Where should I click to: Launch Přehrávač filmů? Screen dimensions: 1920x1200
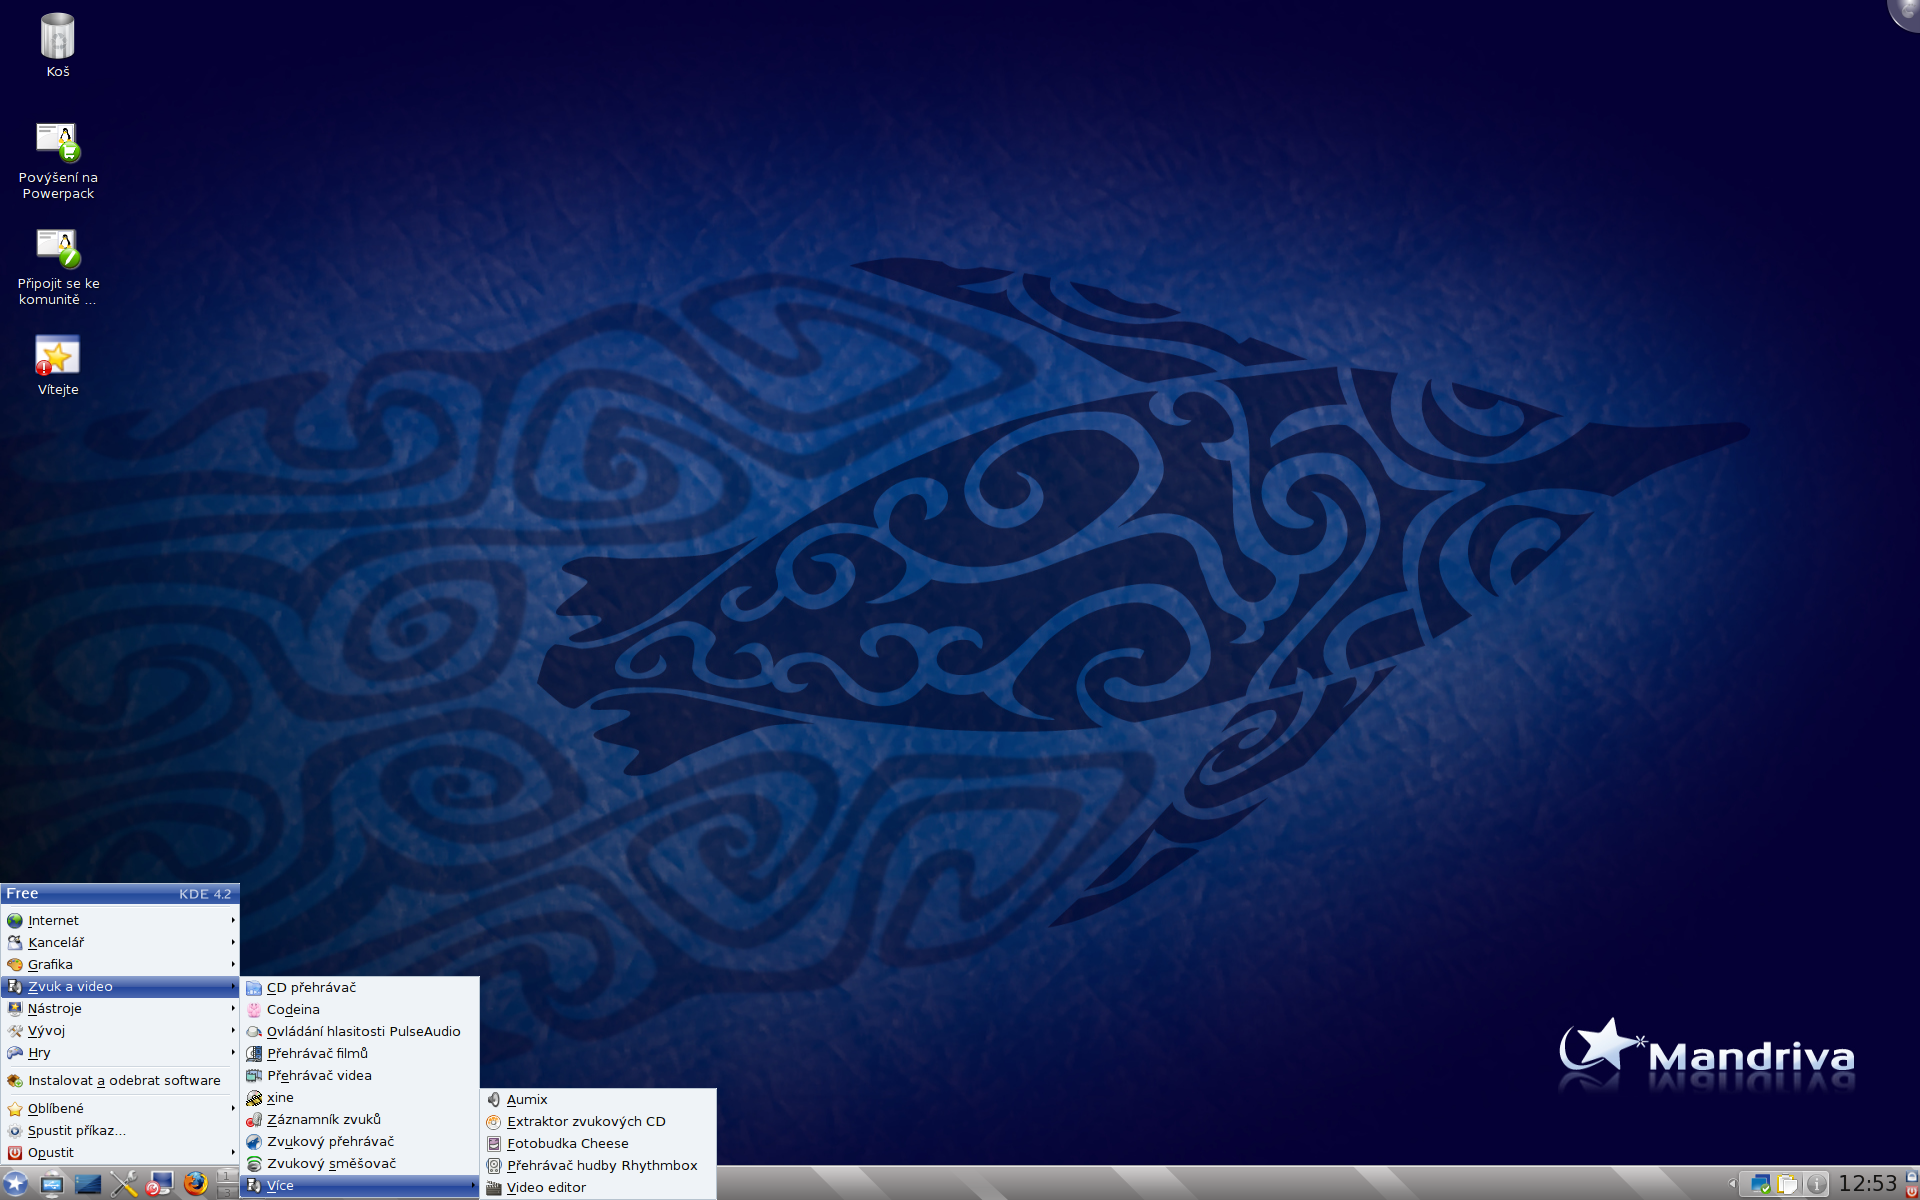coord(360,1053)
